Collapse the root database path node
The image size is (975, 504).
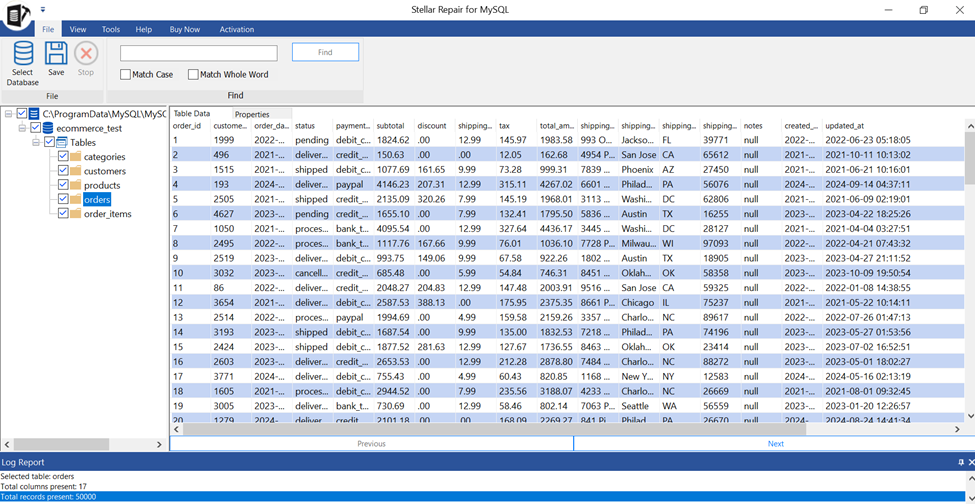tap(9, 114)
